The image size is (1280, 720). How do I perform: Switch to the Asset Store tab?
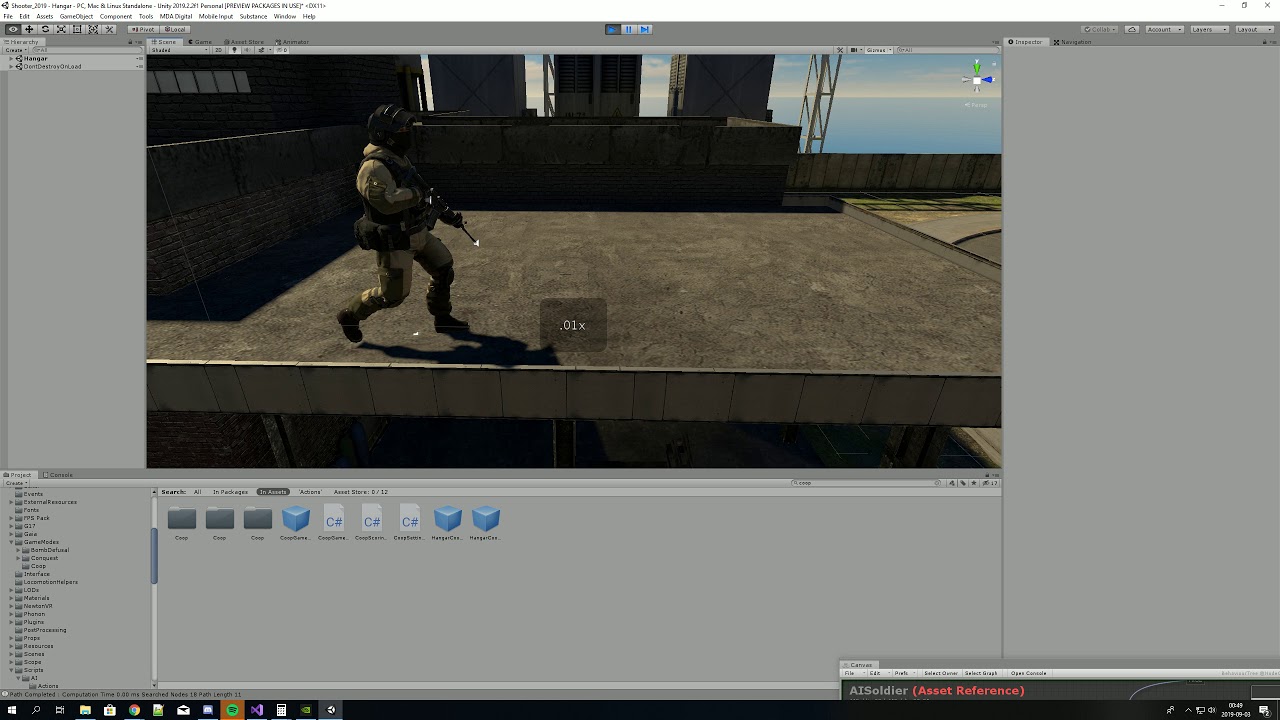[246, 42]
